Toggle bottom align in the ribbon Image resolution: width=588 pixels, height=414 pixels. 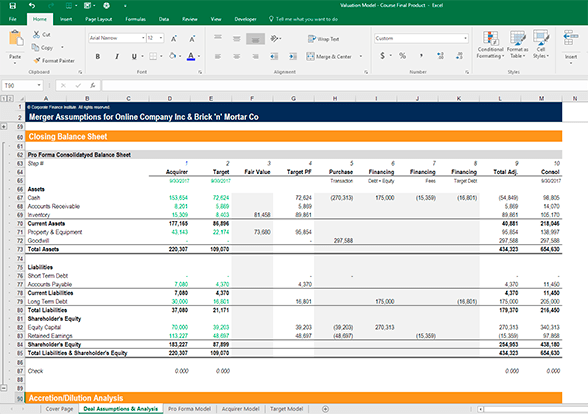pyautogui.click(x=255, y=39)
